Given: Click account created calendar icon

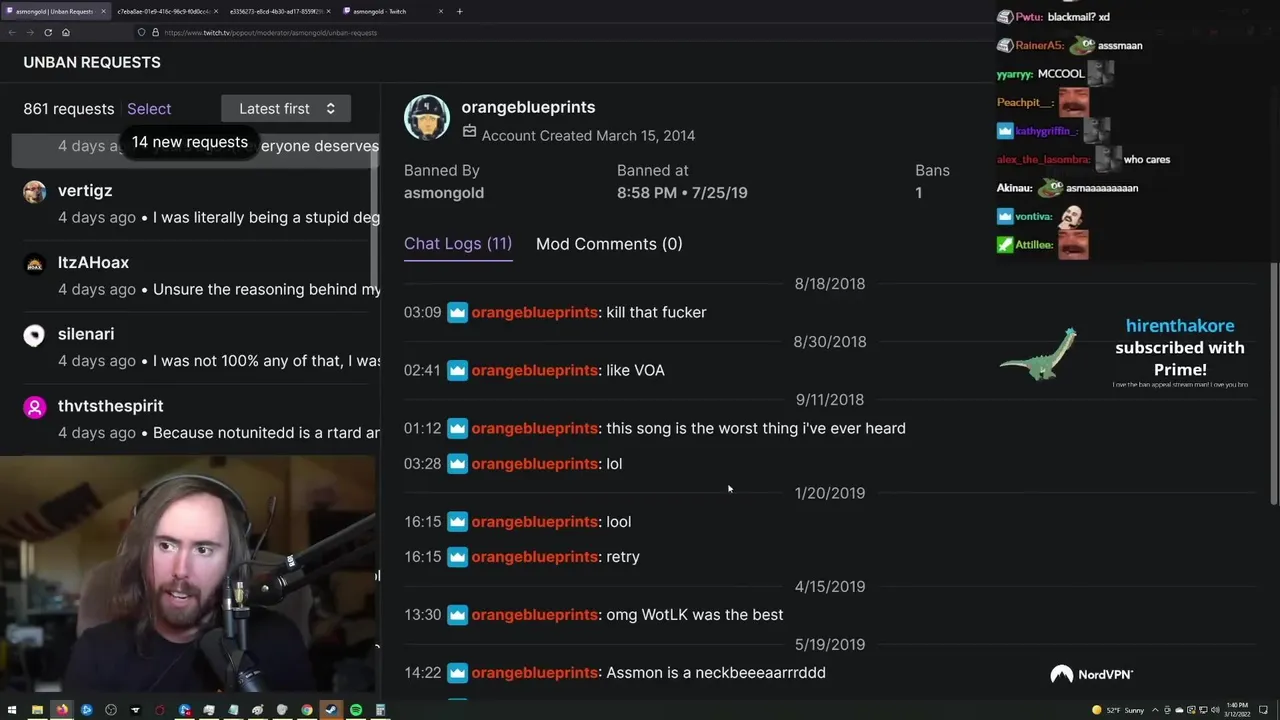Looking at the screenshot, I should [470, 131].
